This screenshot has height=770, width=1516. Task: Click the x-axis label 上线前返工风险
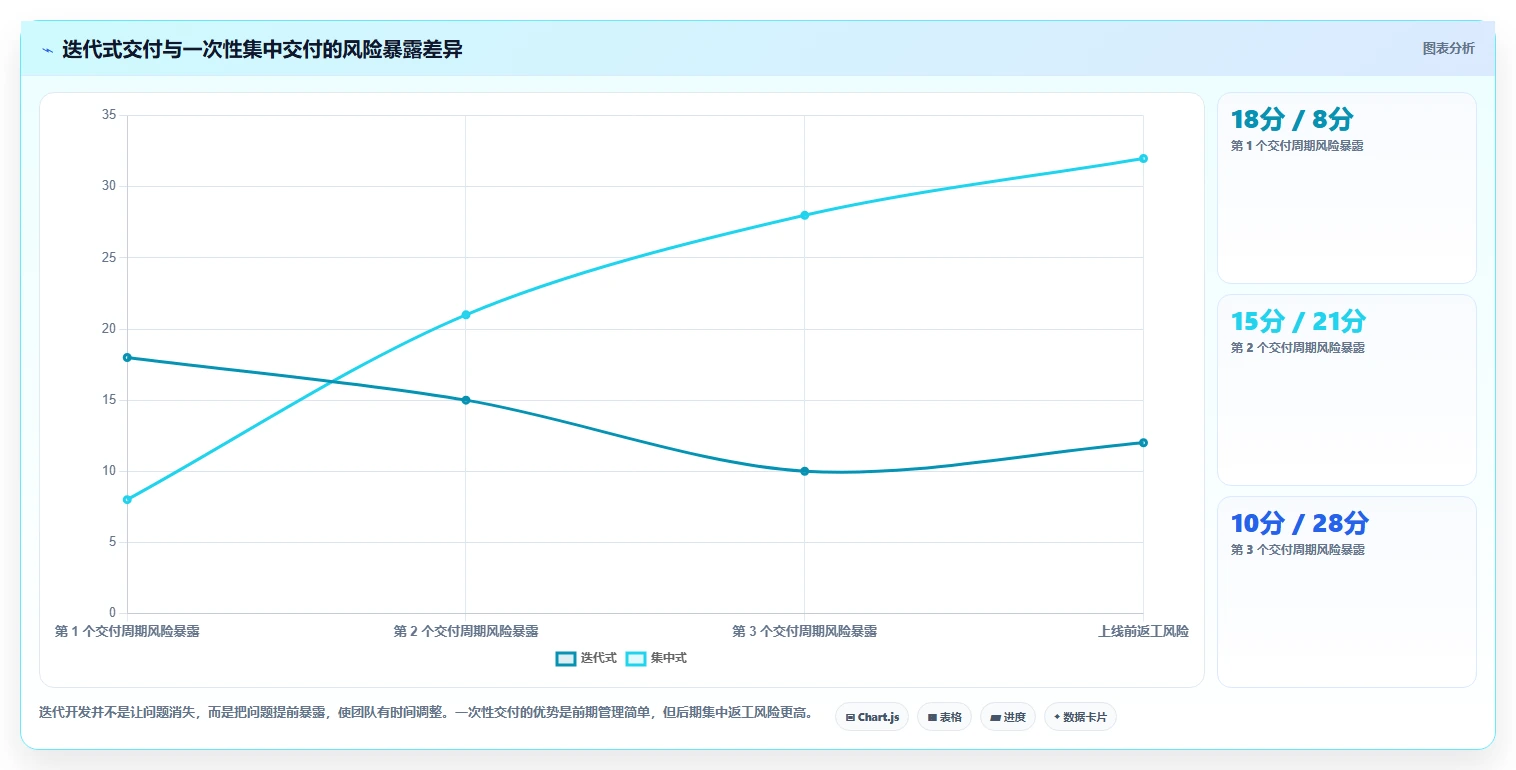1143,631
